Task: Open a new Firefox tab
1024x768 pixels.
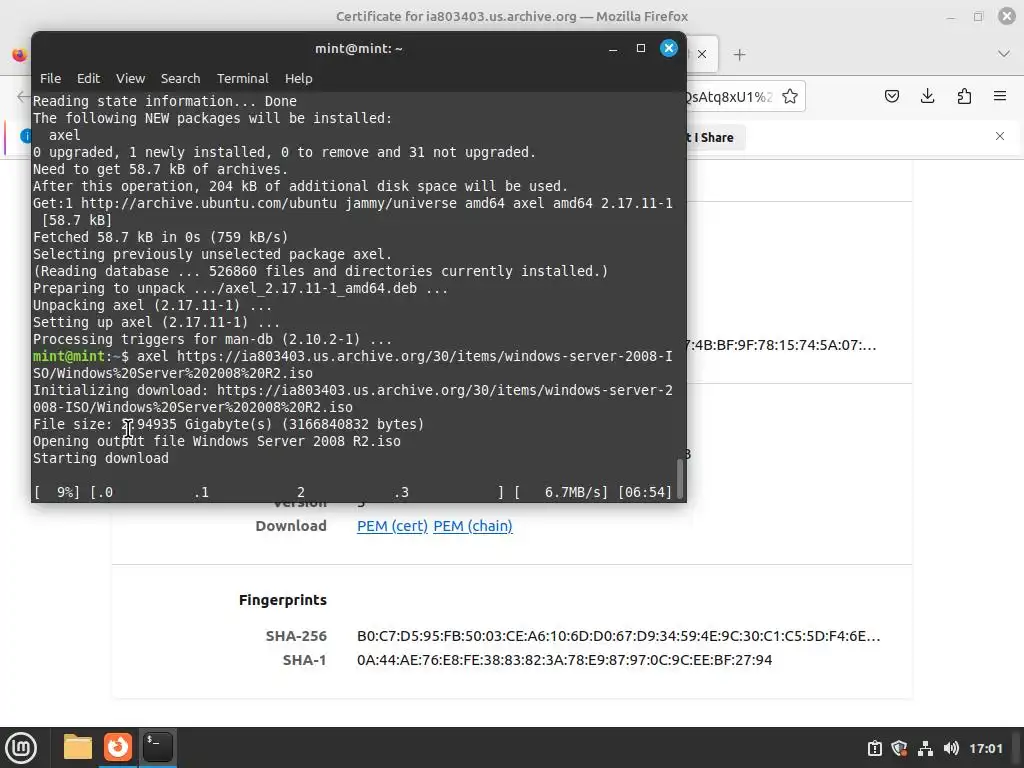Action: pyautogui.click(x=739, y=55)
